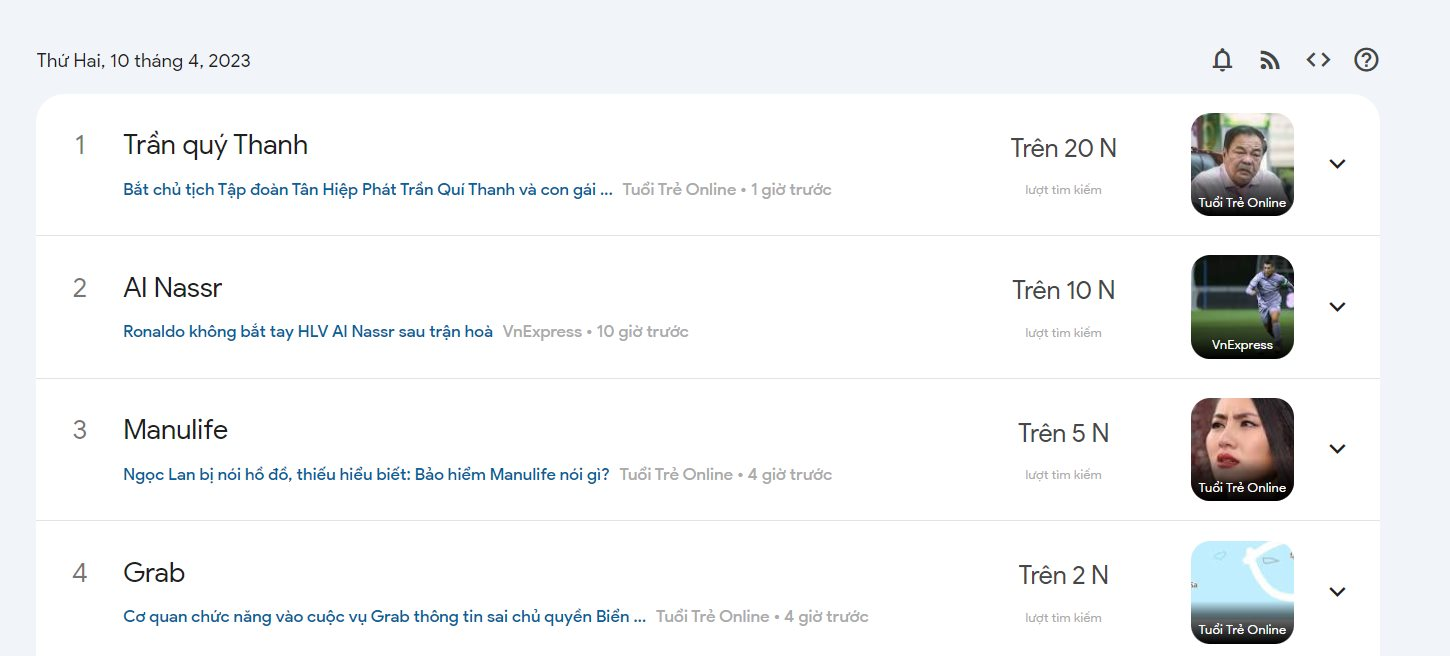This screenshot has width=1450, height=656.
Task: Click the bell notification subscribe icon
Action: pos(1222,60)
